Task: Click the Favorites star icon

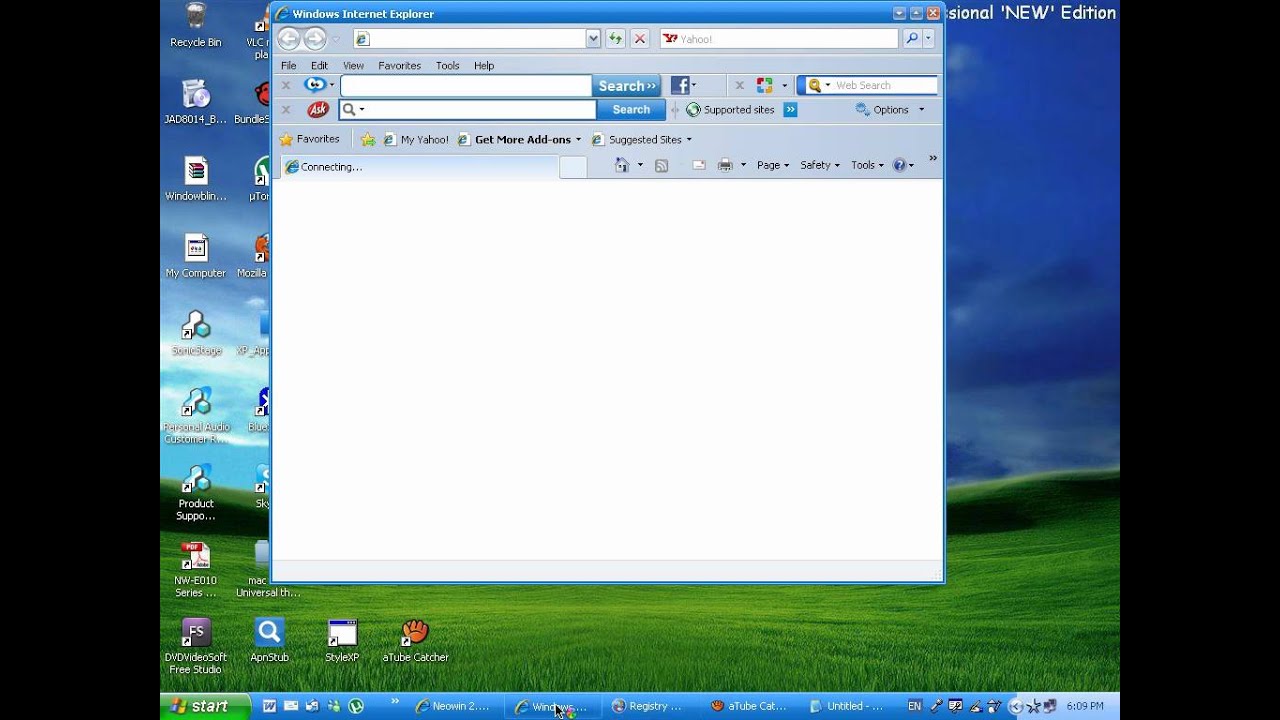Action: [x=286, y=140]
